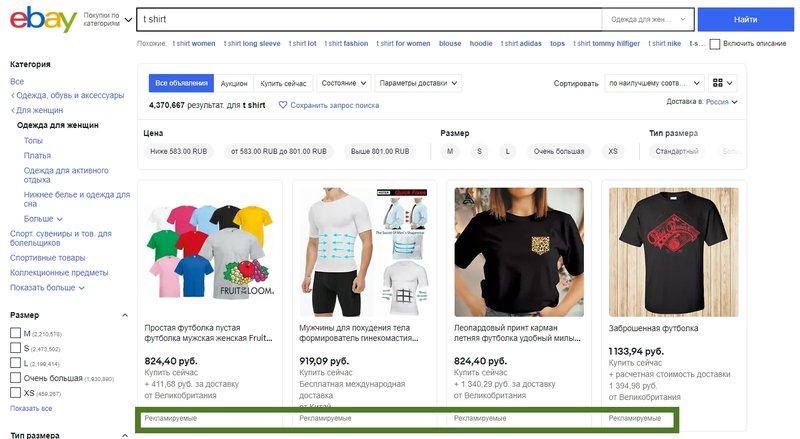
Task: Open Коллекционные предметы category
Action: (59, 273)
